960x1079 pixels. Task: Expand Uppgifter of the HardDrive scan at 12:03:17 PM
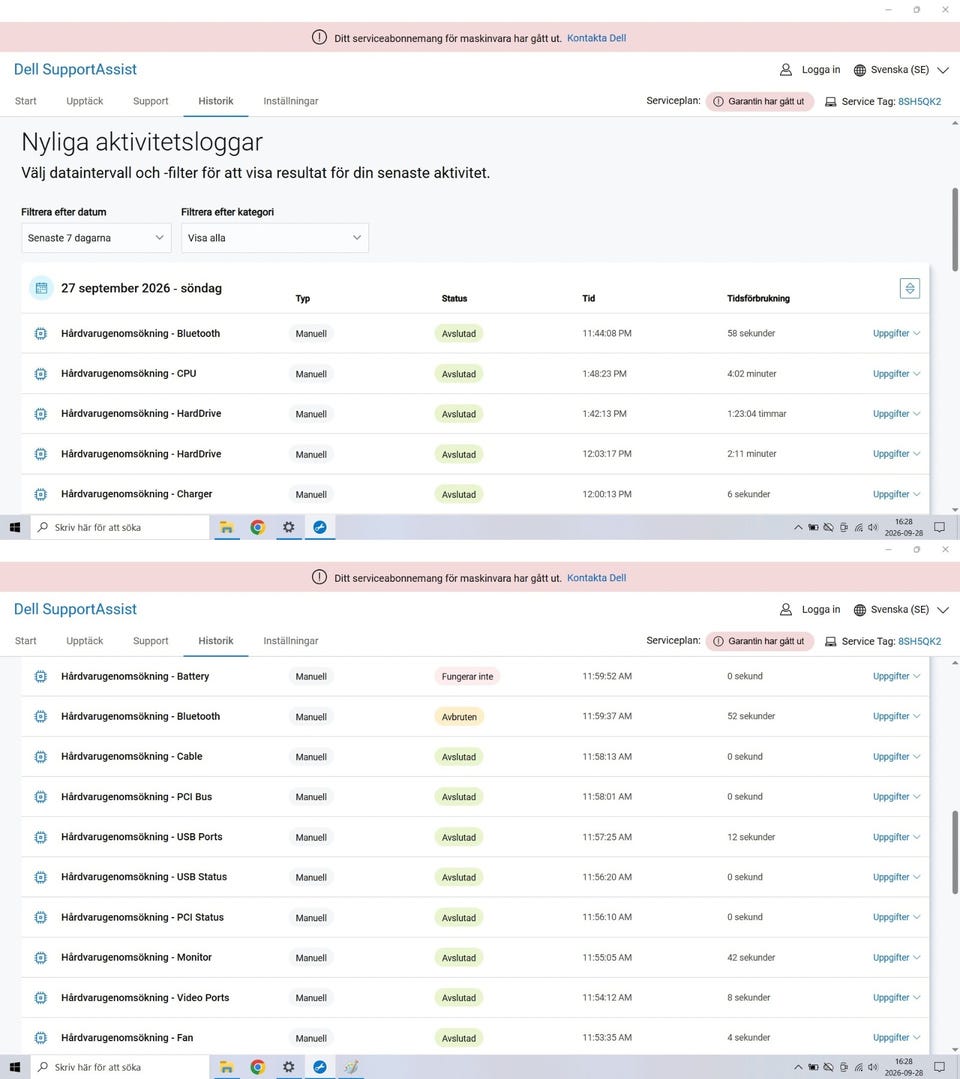pyautogui.click(x=896, y=454)
